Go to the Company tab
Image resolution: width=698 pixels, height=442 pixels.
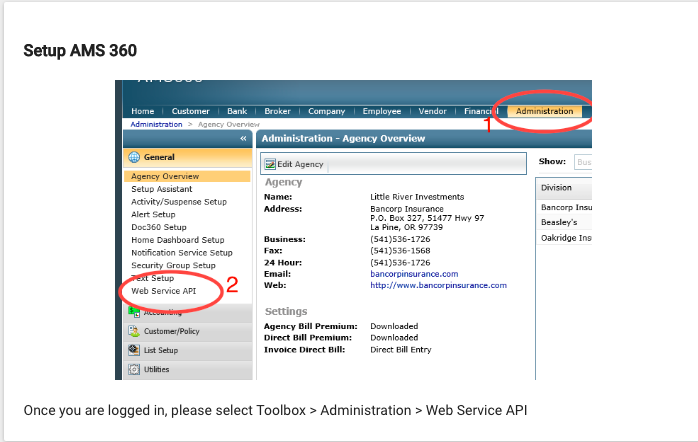[x=327, y=111]
